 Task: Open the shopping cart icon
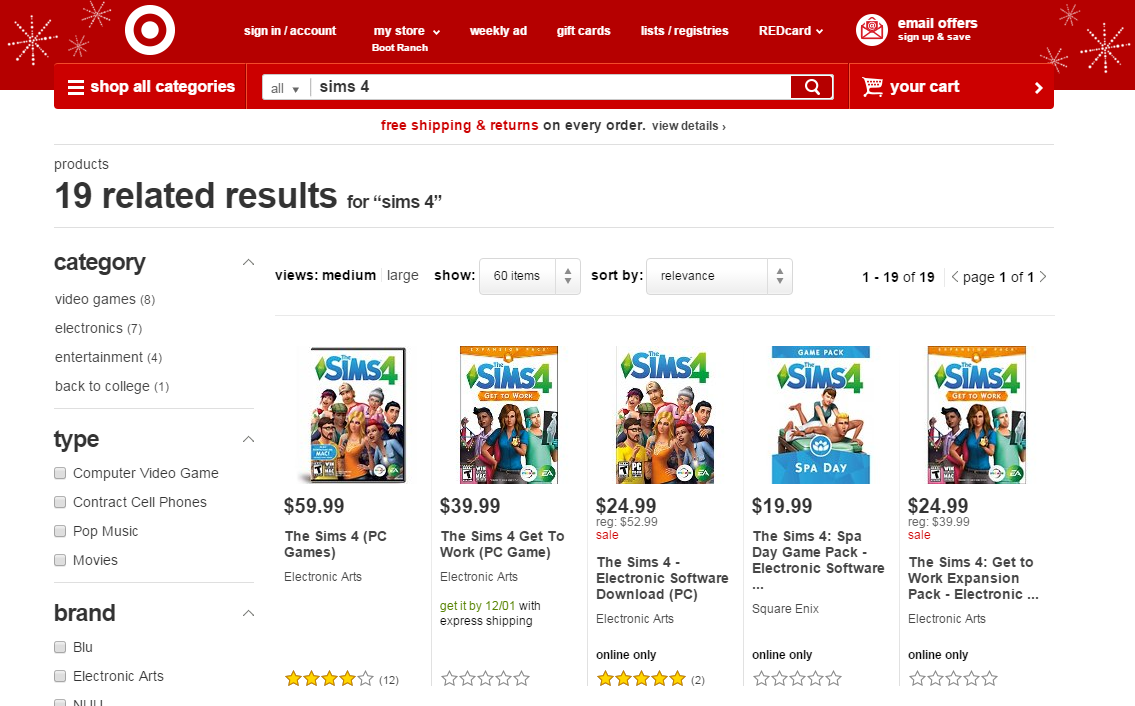click(872, 87)
